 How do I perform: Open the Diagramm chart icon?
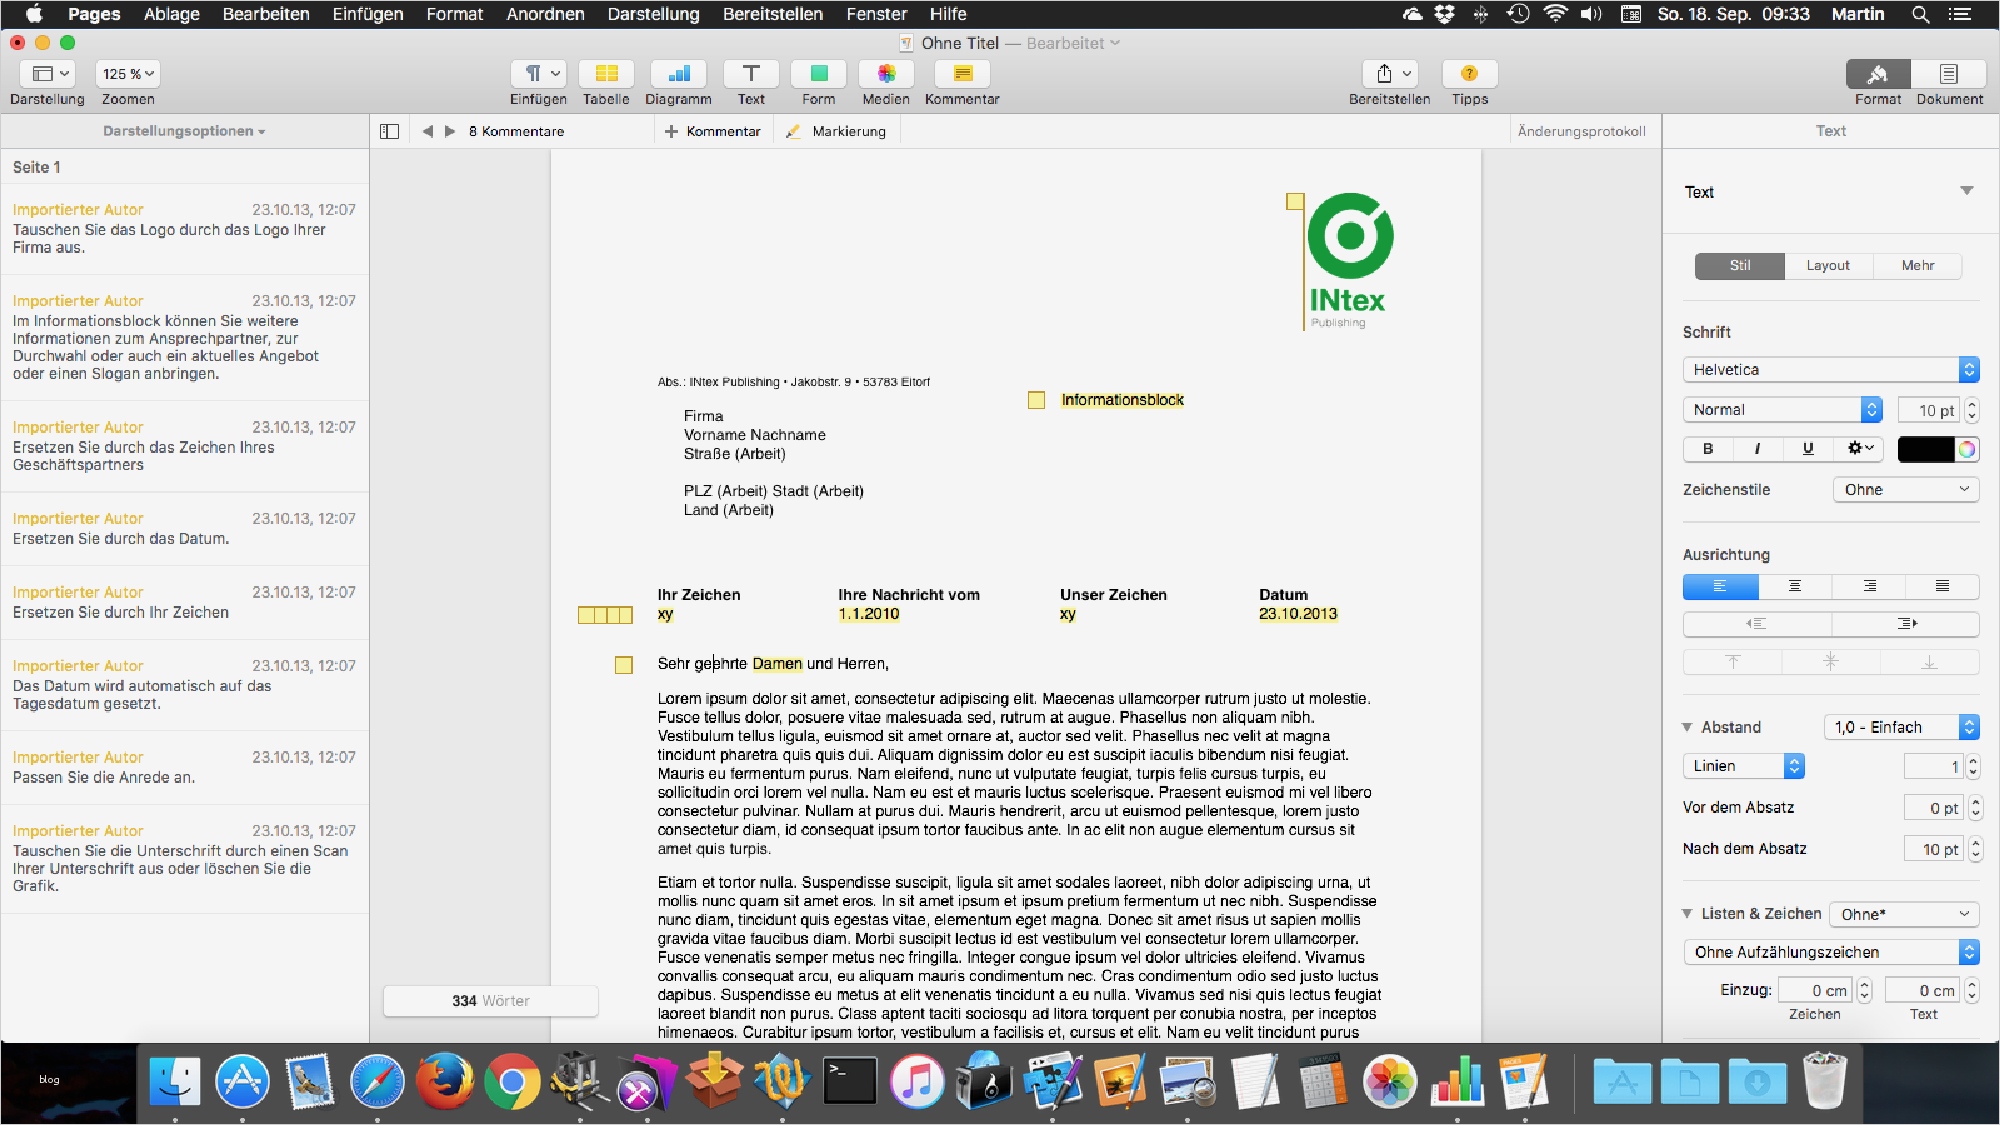(x=678, y=74)
